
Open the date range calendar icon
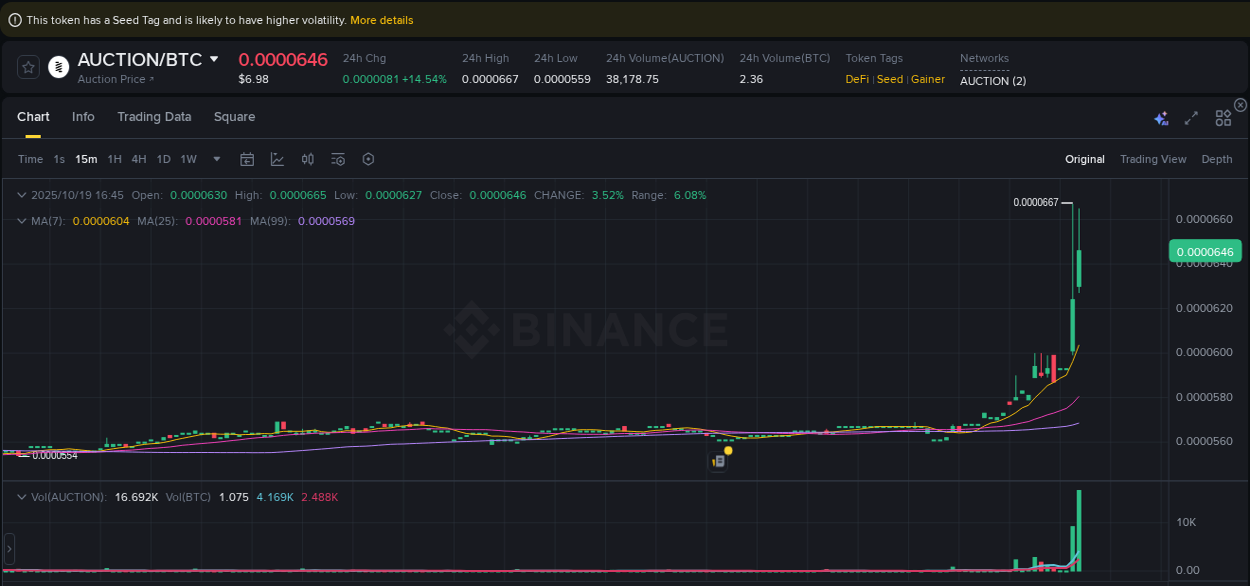247,159
